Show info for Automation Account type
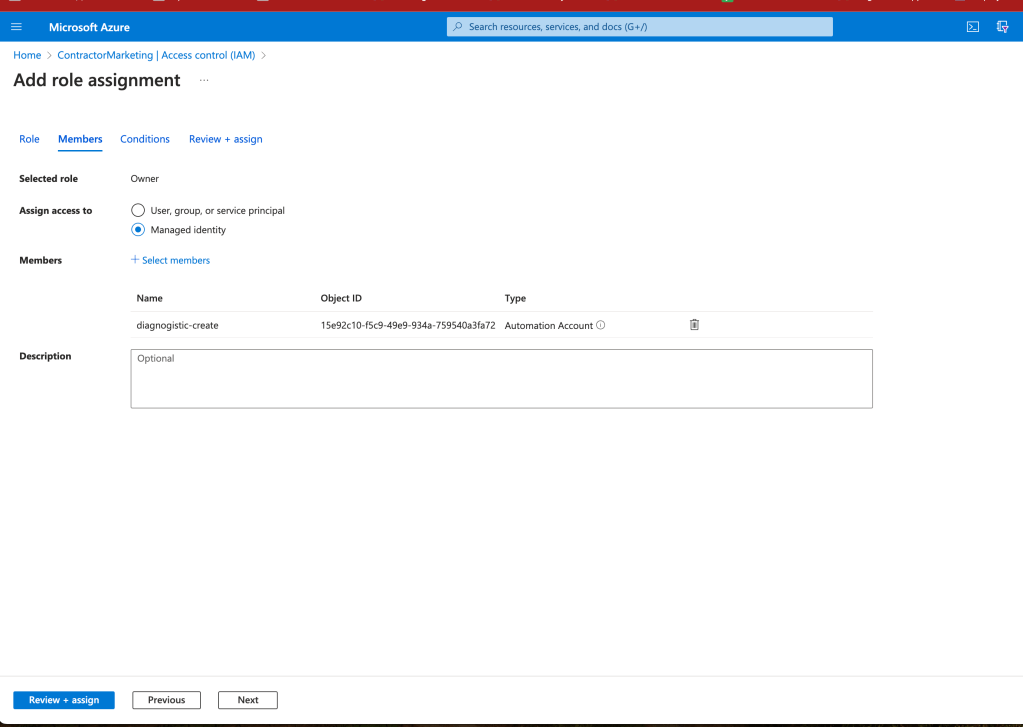Screen dimensions: 1023x727 point(601,325)
